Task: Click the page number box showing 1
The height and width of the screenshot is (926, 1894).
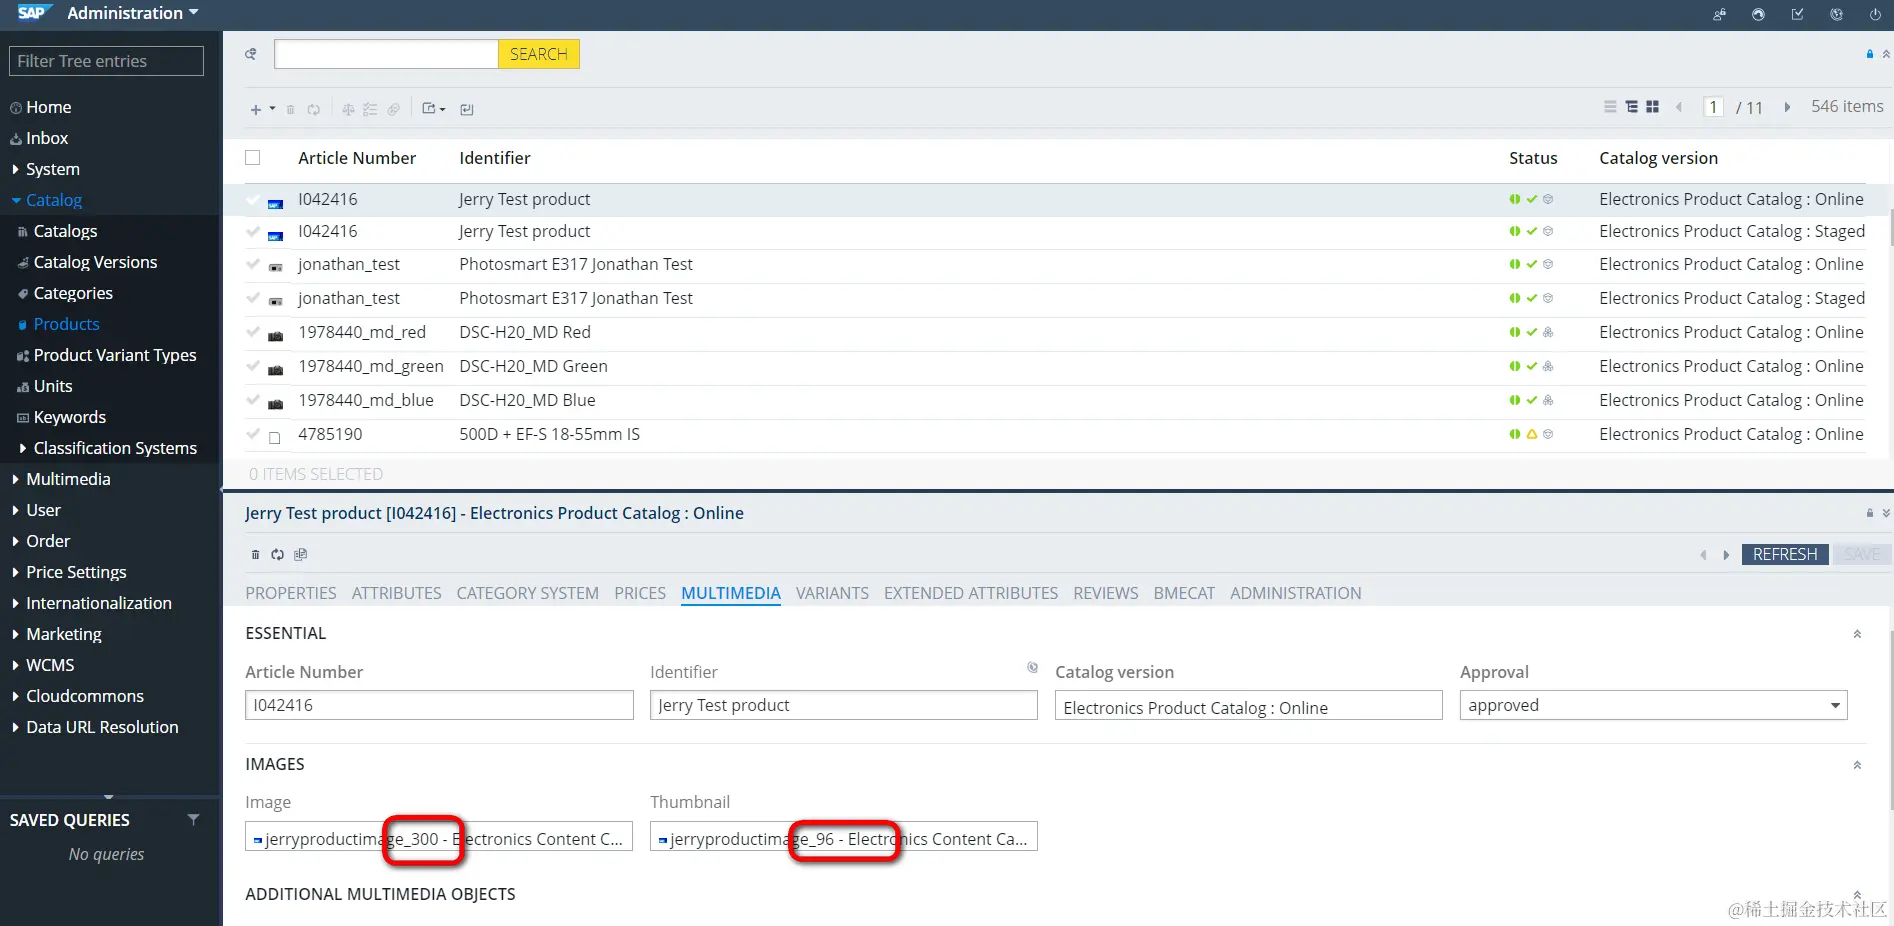Action: [1713, 107]
